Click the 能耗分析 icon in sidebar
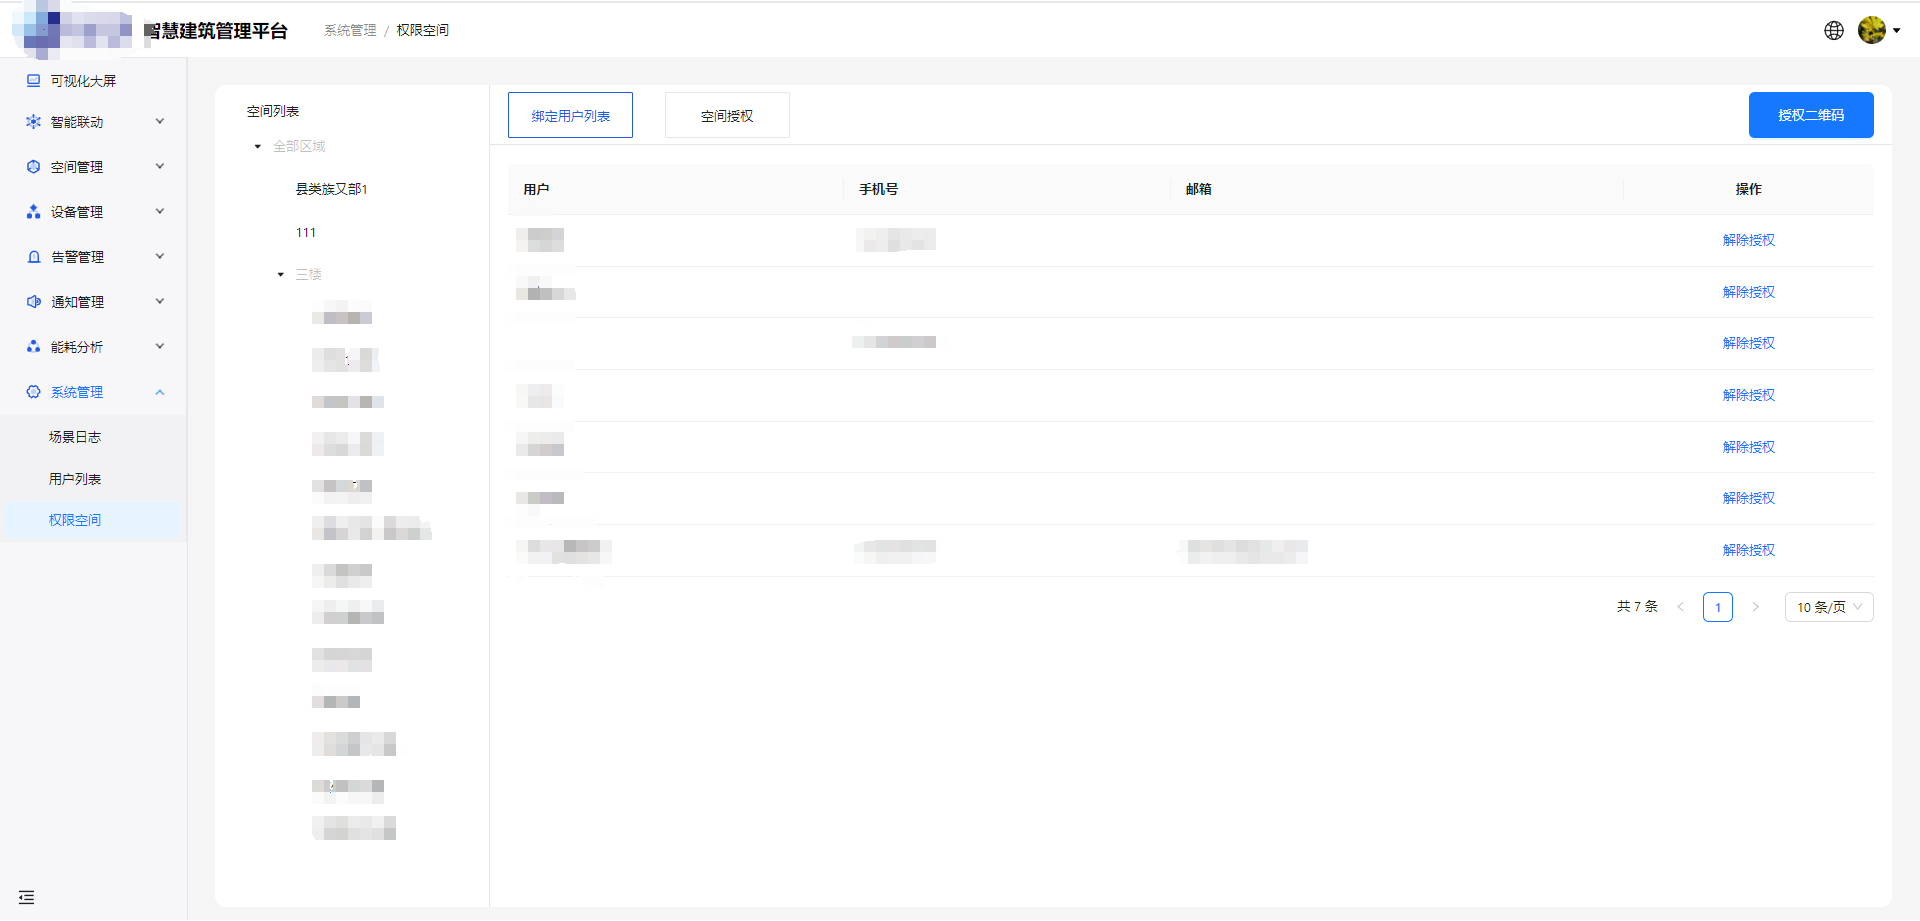This screenshot has height=921, width=1920. tap(34, 347)
